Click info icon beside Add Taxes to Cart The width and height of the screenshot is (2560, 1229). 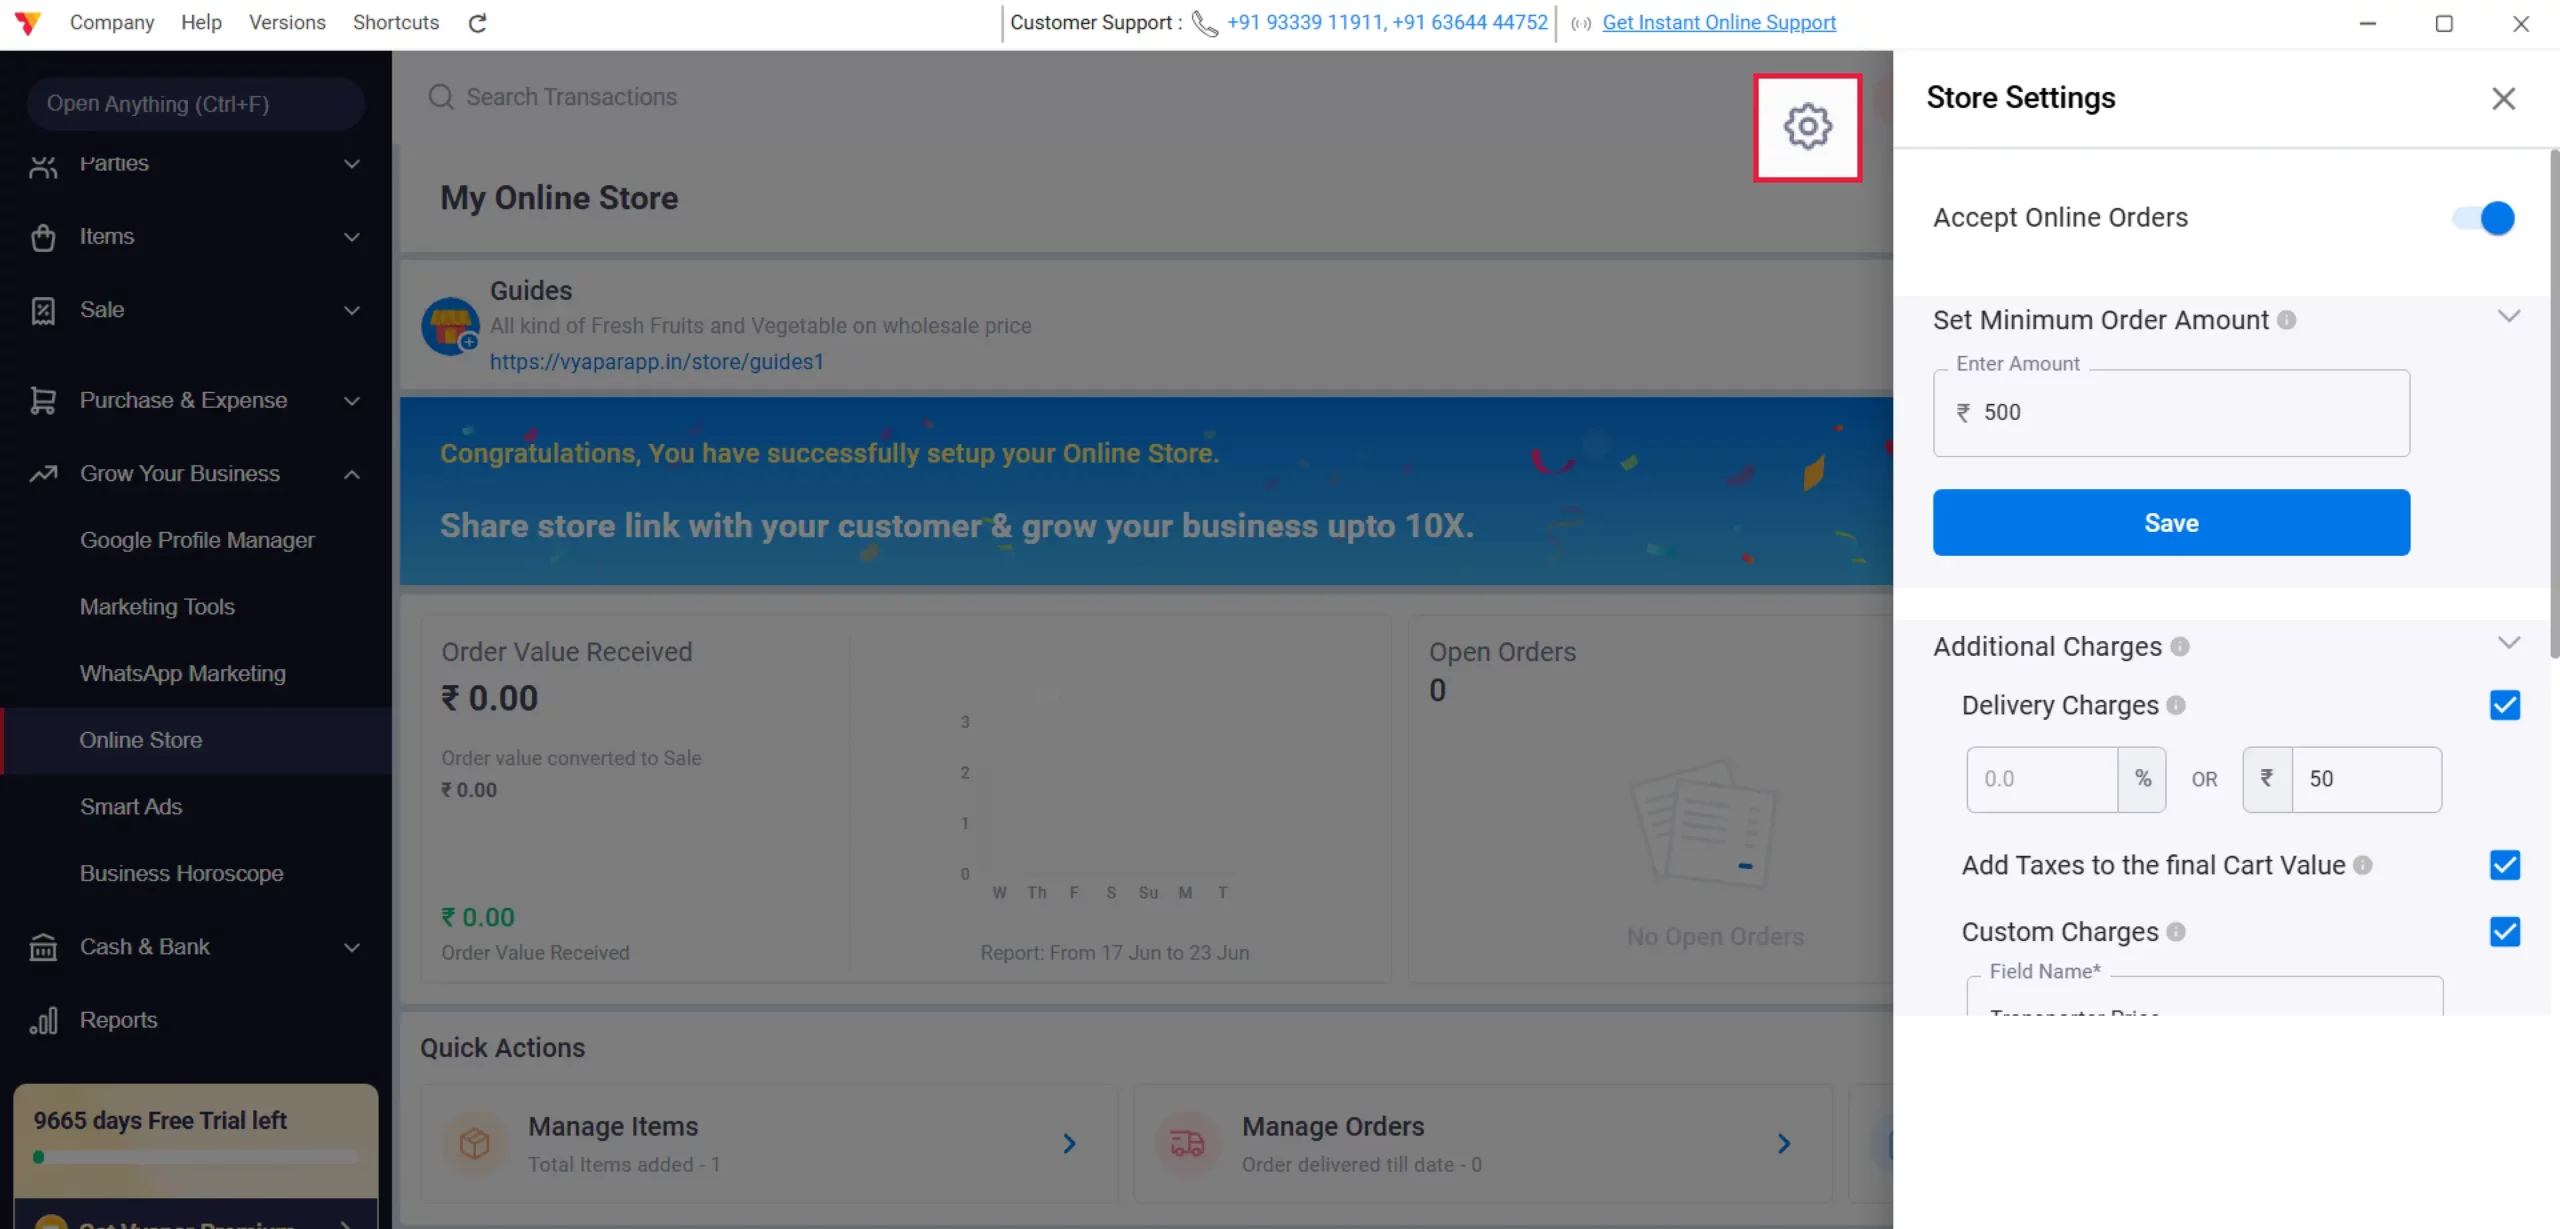(2362, 866)
